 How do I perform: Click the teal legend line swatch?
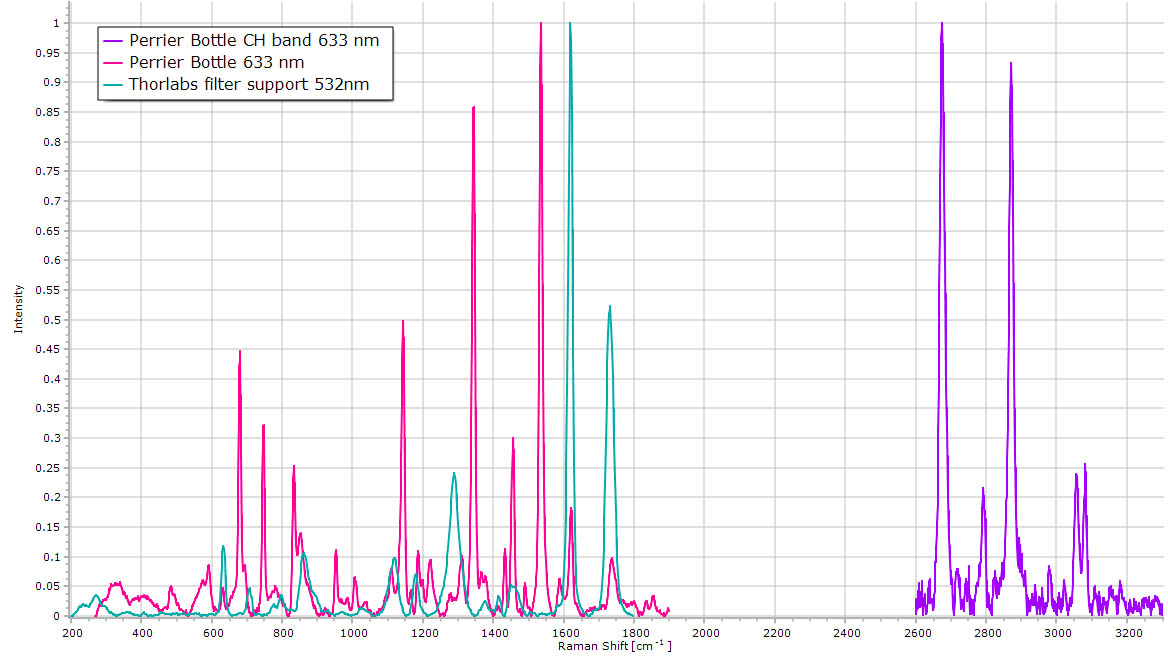[x=114, y=84]
